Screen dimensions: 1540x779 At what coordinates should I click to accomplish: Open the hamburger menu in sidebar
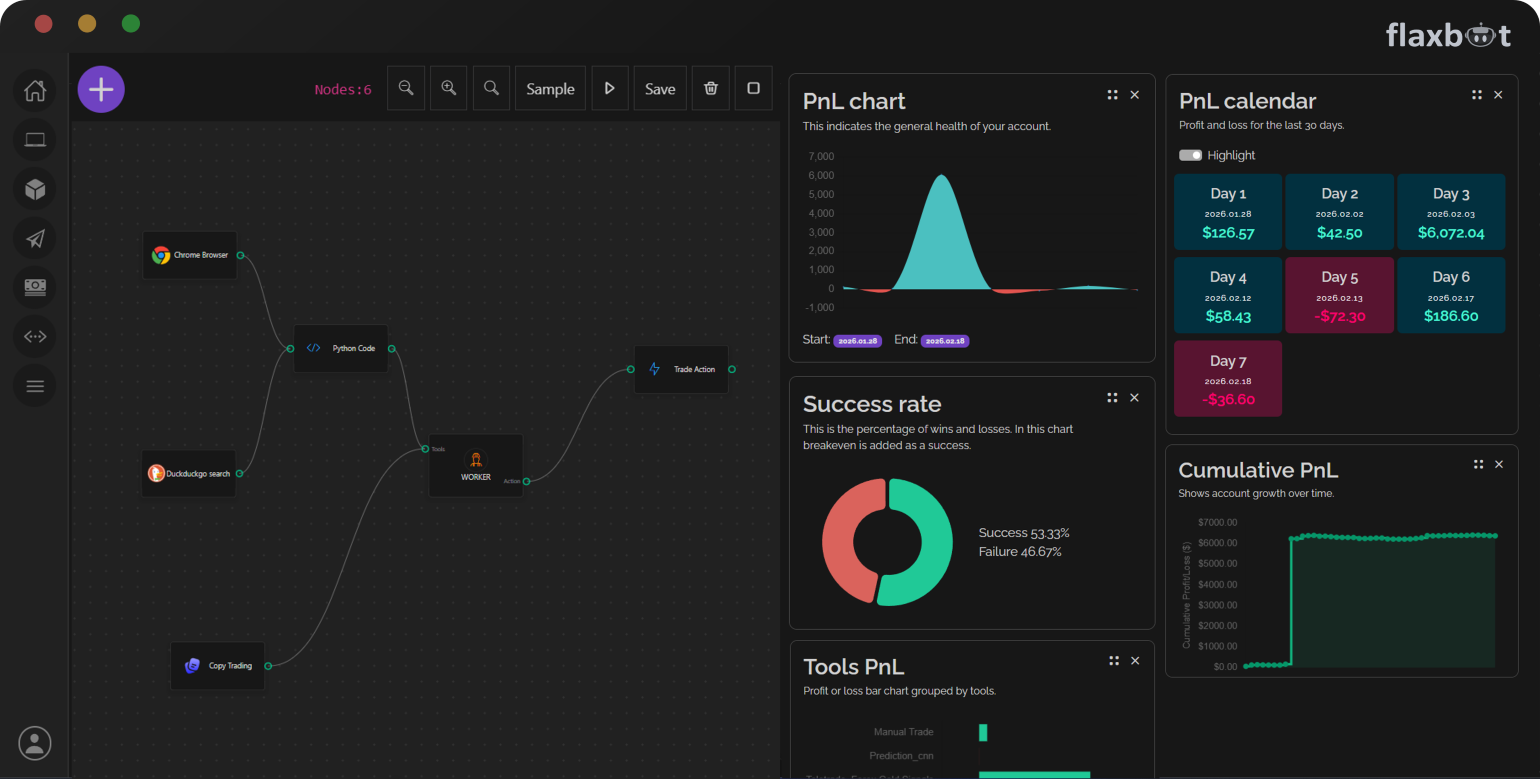pos(35,386)
